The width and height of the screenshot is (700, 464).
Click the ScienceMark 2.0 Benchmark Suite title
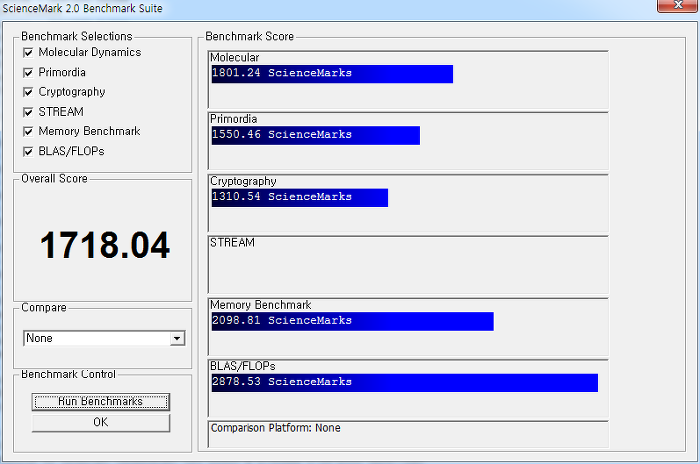pyautogui.click(x=83, y=8)
